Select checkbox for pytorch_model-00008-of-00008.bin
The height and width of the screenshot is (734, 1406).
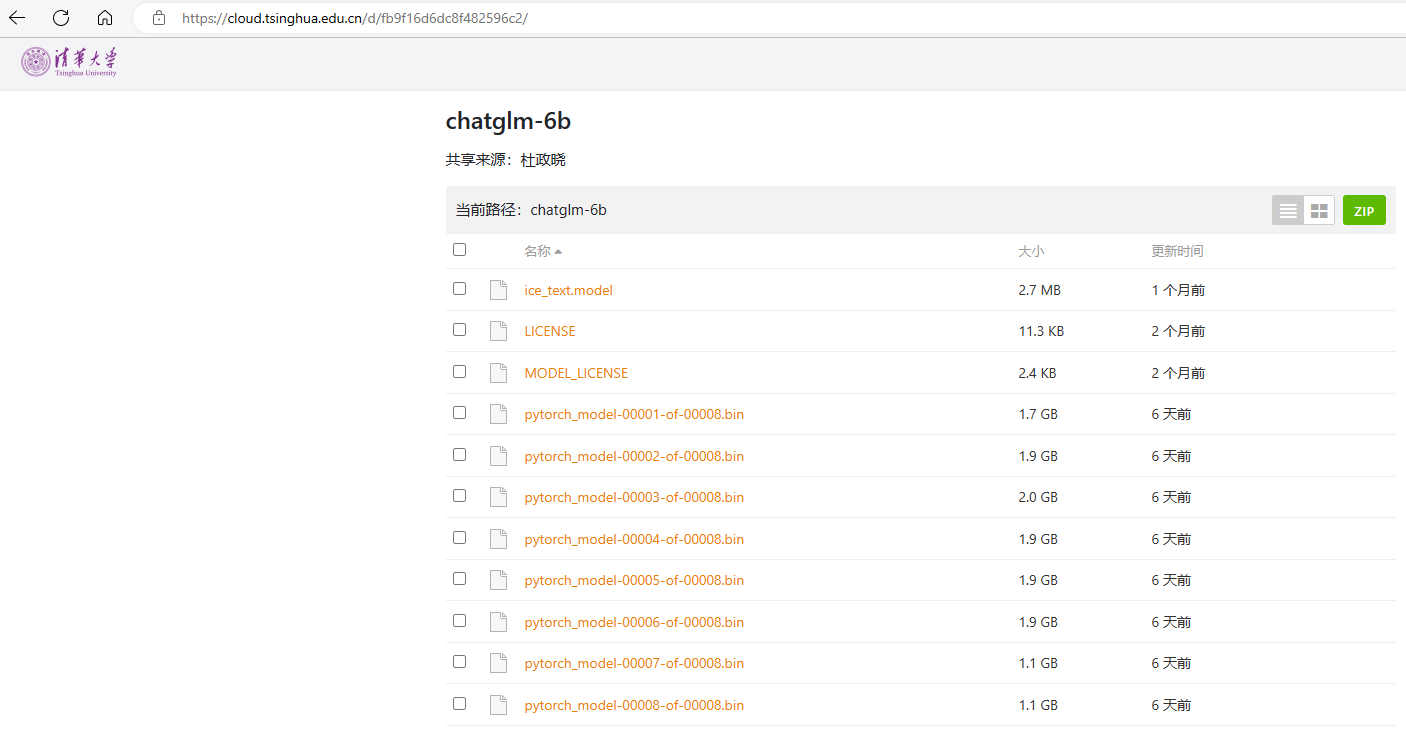pyautogui.click(x=459, y=703)
